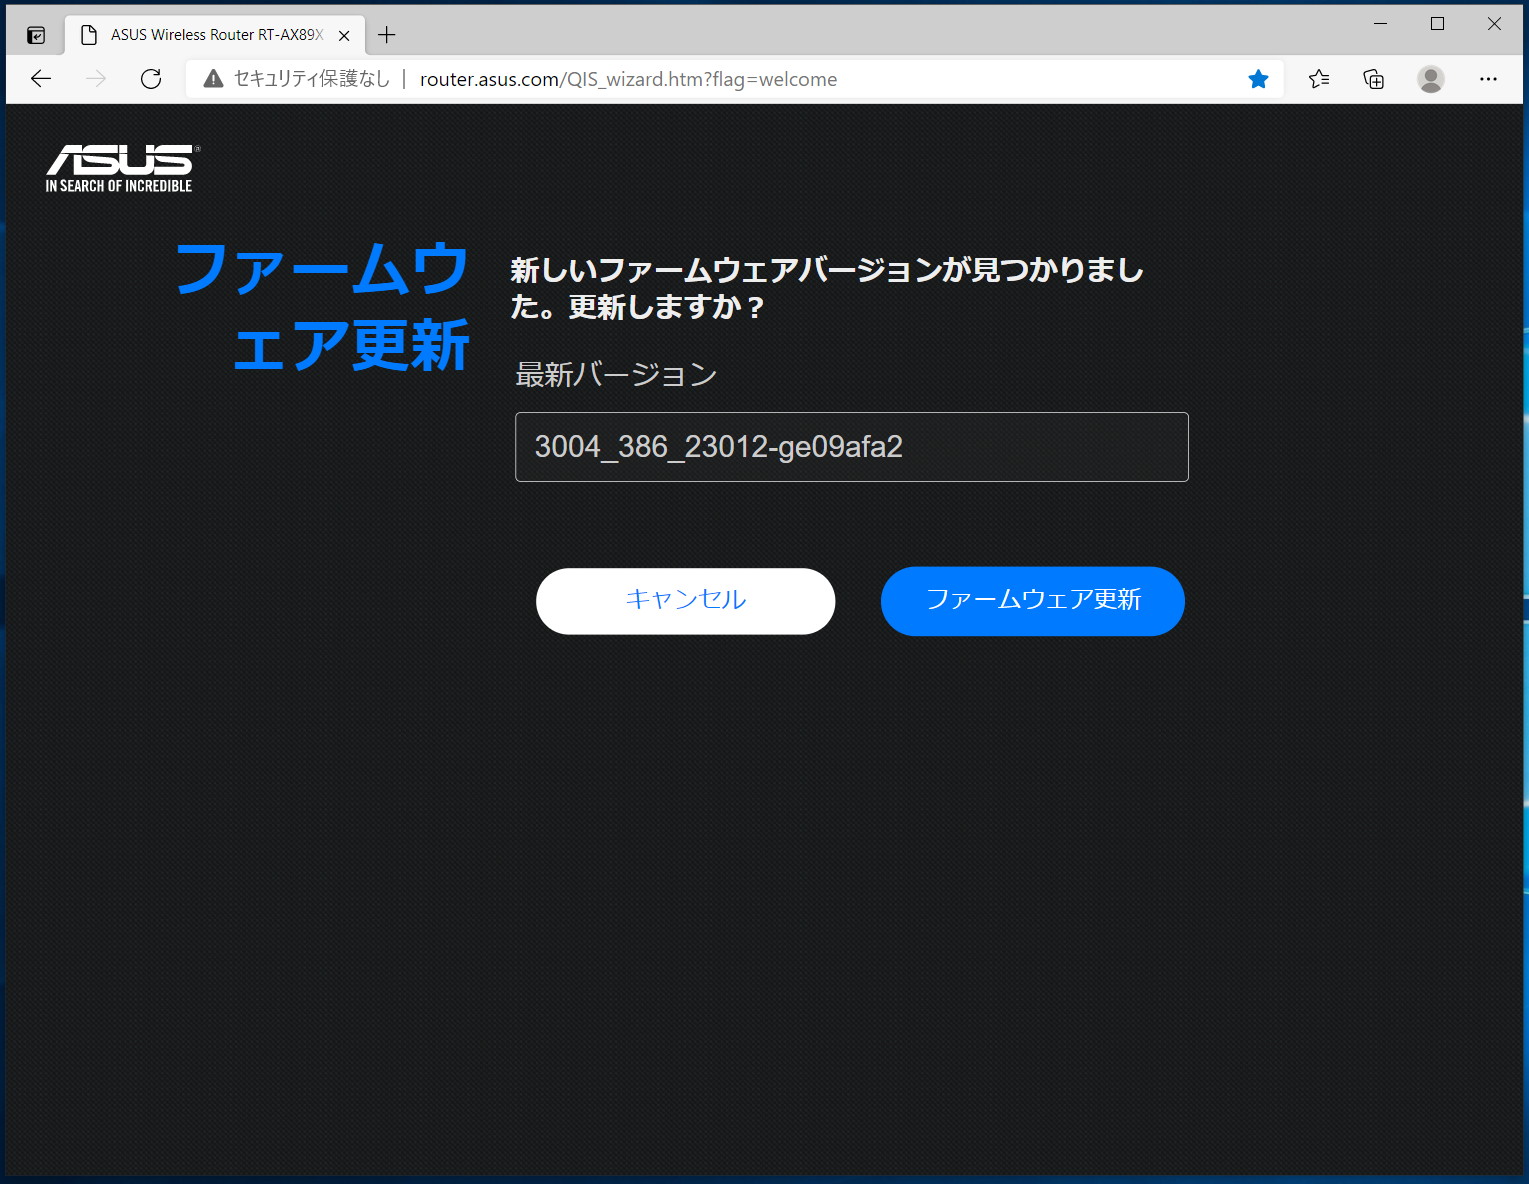Viewport: 1529px width, 1184px height.
Task: Click the キャンセル button
Action: click(686, 601)
